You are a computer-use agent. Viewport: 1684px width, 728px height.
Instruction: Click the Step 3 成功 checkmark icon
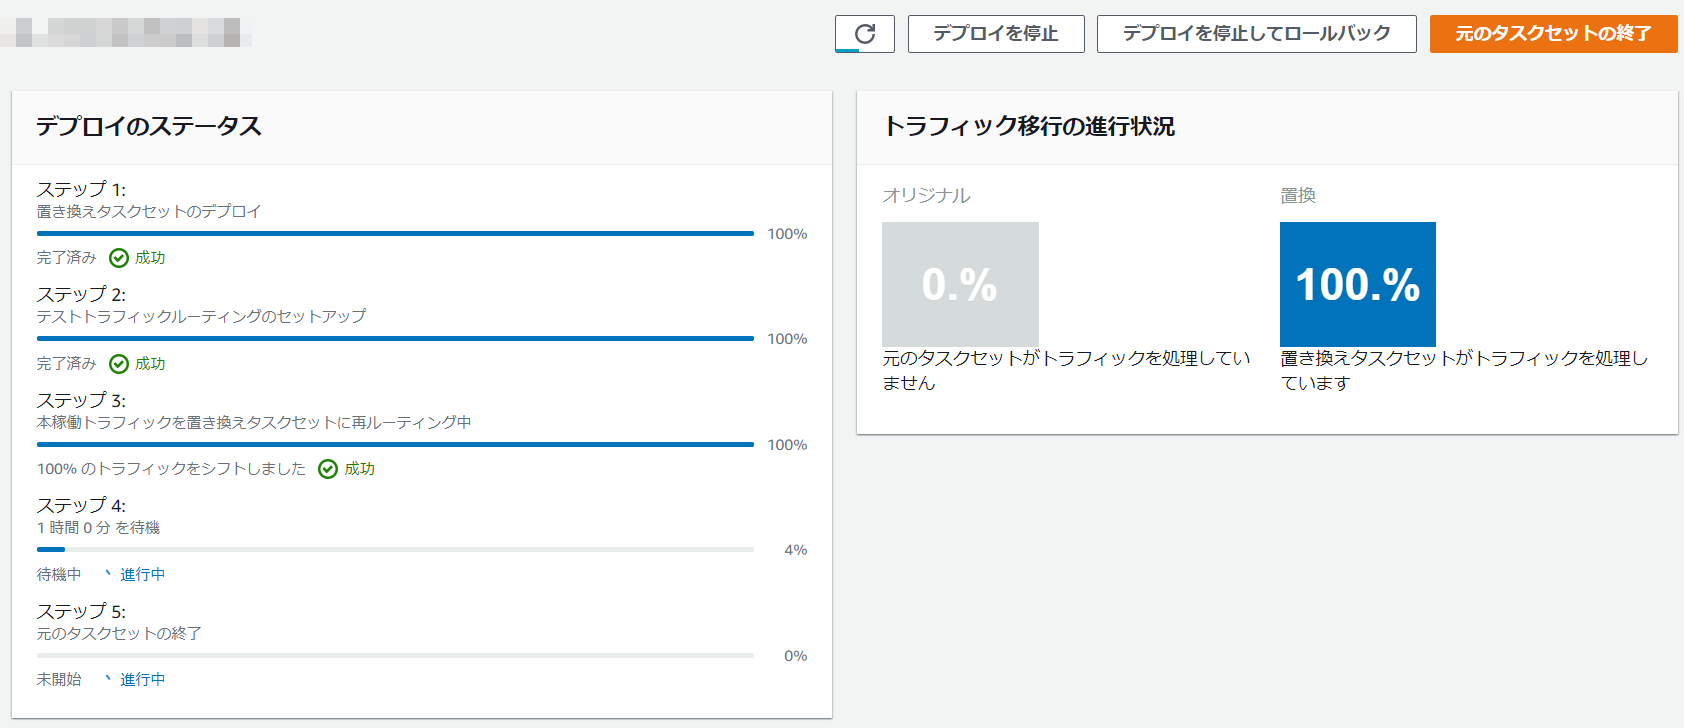click(328, 469)
